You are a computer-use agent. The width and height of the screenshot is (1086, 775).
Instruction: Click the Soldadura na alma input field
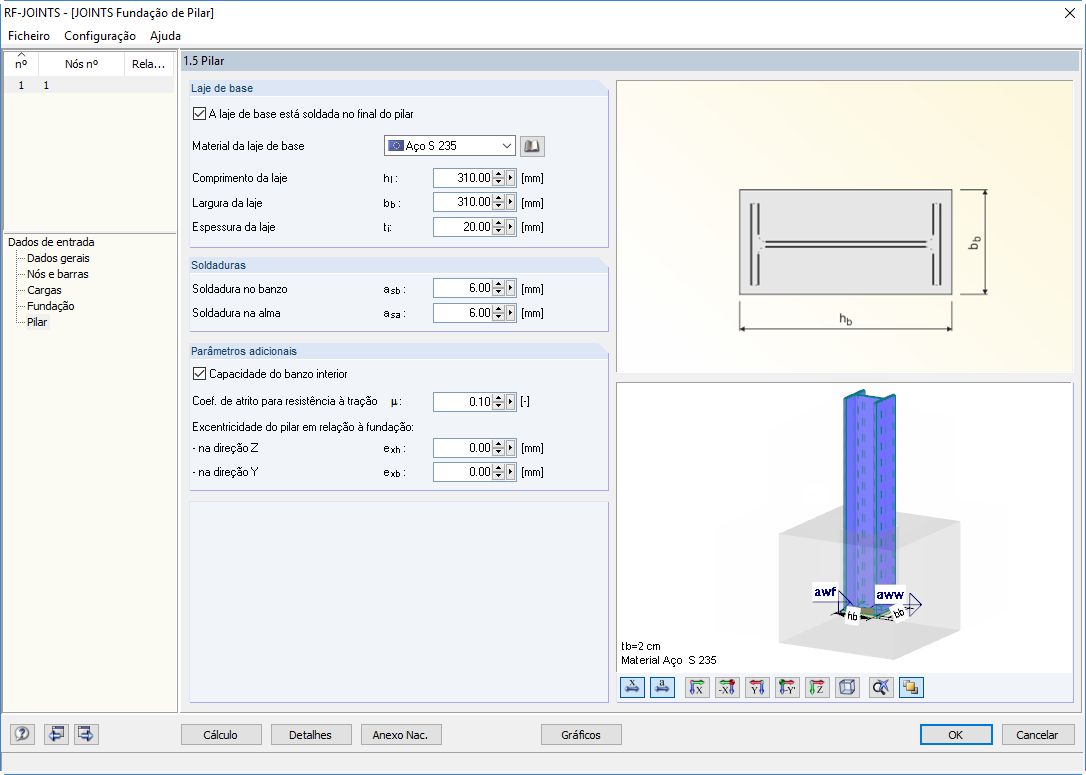coord(463,313)
